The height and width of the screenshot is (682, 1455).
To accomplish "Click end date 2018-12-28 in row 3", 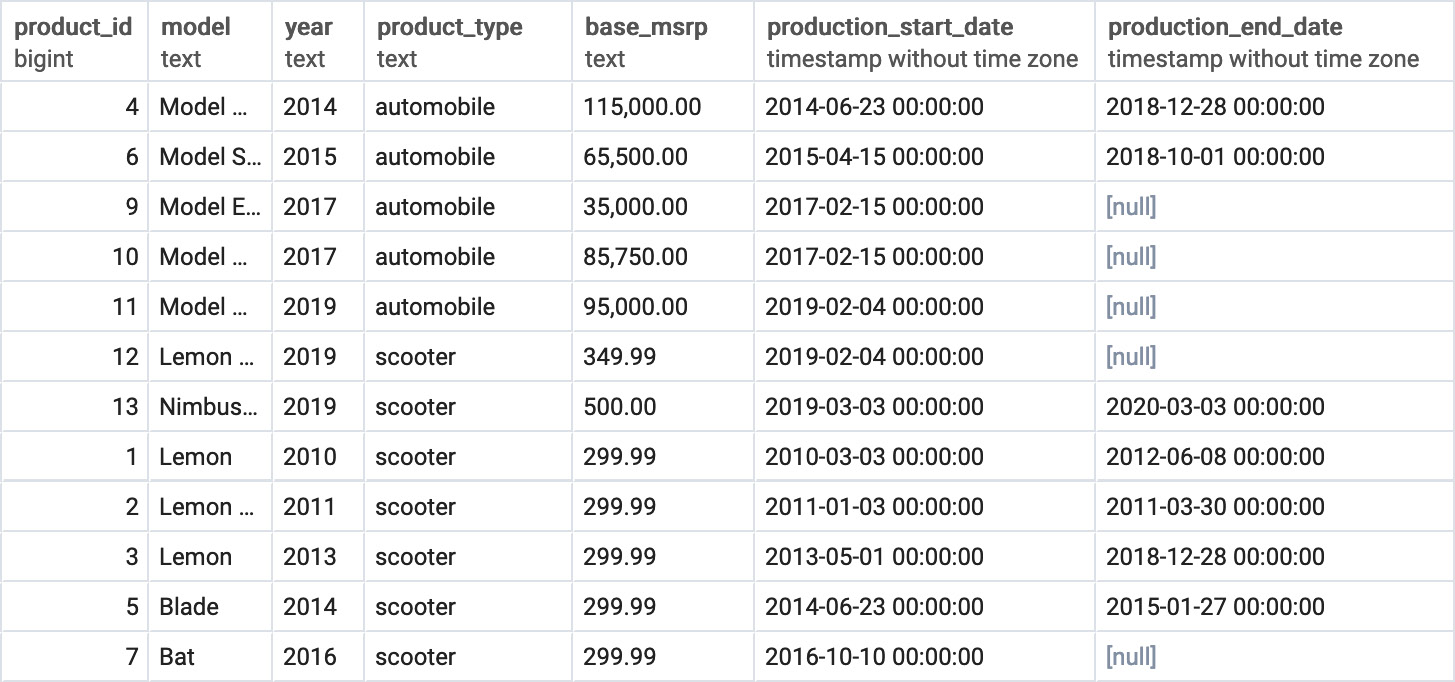I will point(1275,556).
